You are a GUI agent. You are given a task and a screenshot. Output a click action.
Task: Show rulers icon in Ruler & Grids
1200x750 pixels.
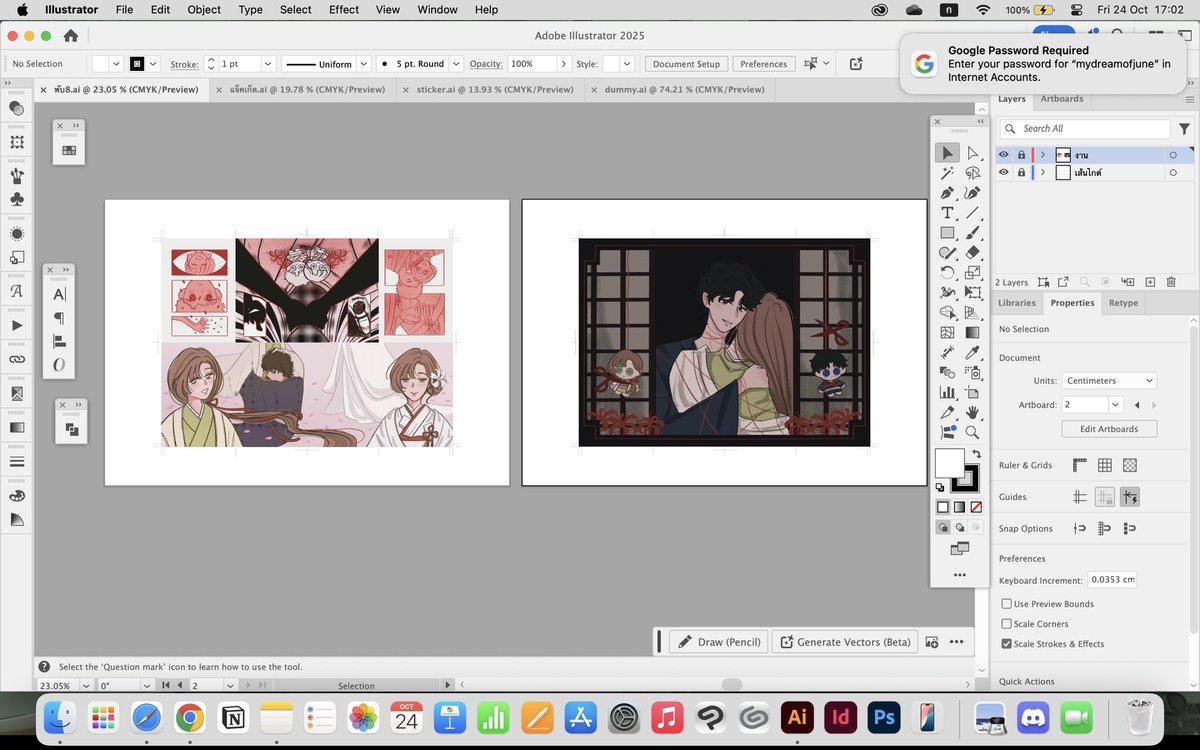click(1080, 465)
